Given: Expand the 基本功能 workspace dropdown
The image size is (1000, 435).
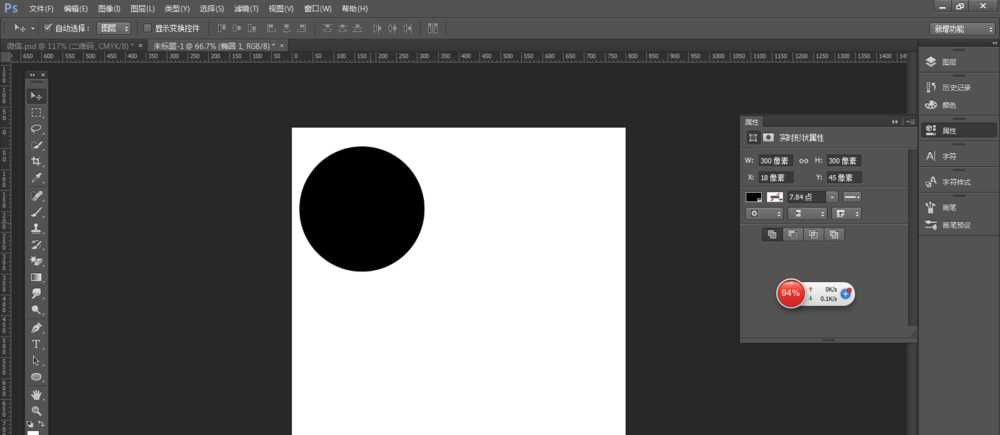Looking at the screenshot, I should click(962, 29).
